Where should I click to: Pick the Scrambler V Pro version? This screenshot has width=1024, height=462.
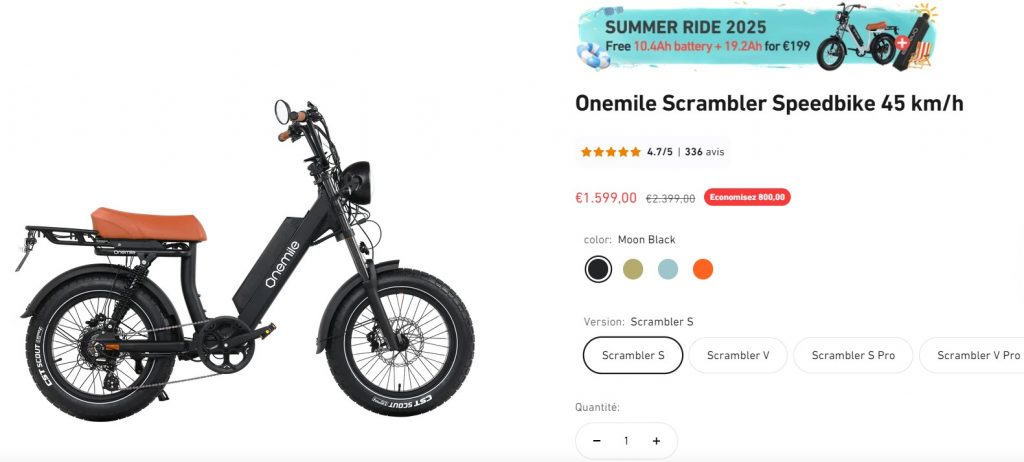coord(973,355)
